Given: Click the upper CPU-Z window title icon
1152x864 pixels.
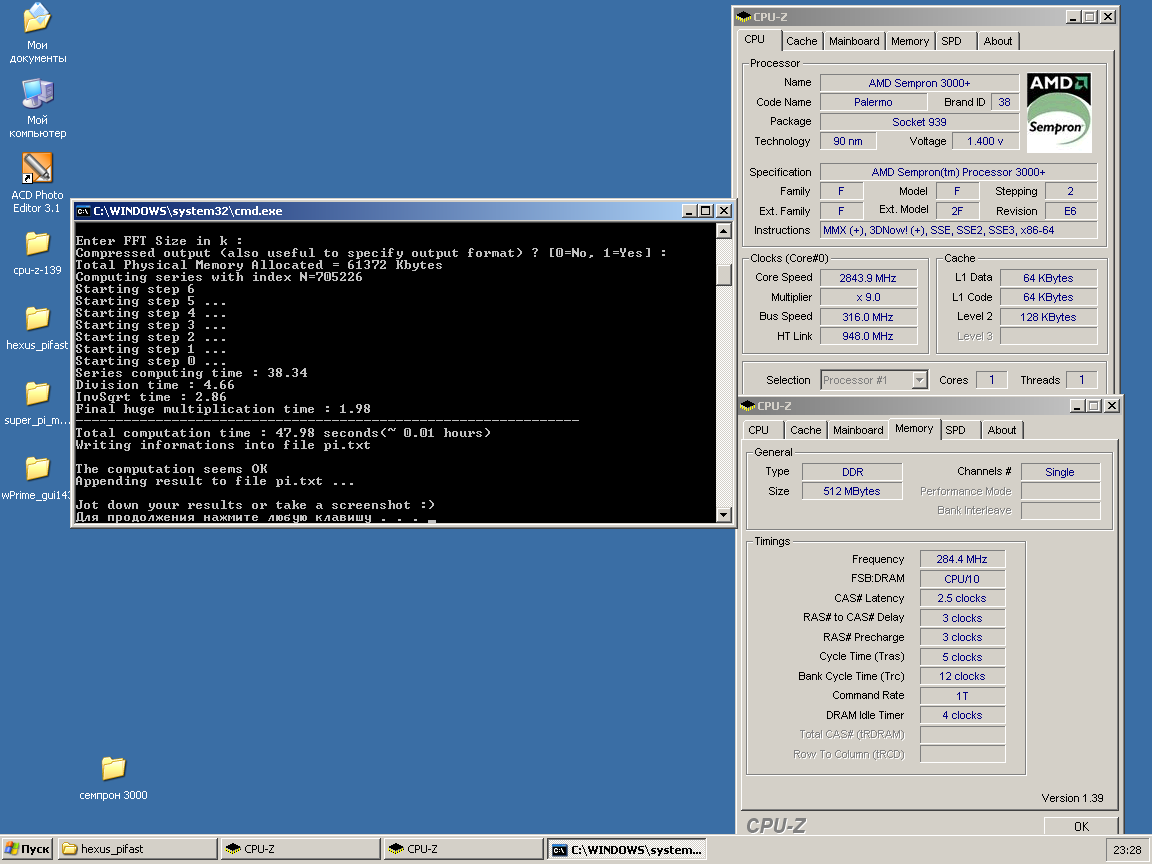Looking at the screenshot, I should coord(744,16).
